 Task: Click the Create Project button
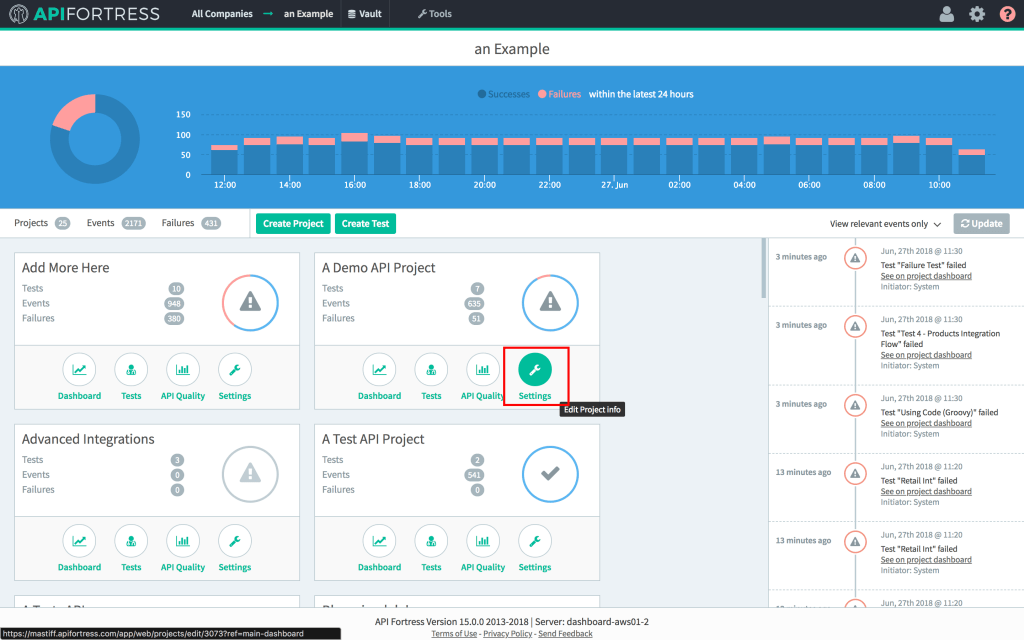293,224
